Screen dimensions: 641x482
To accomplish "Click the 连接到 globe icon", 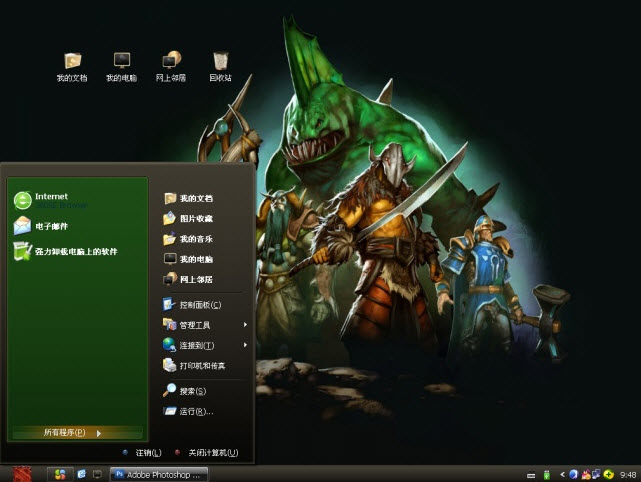I will point(169,345).
